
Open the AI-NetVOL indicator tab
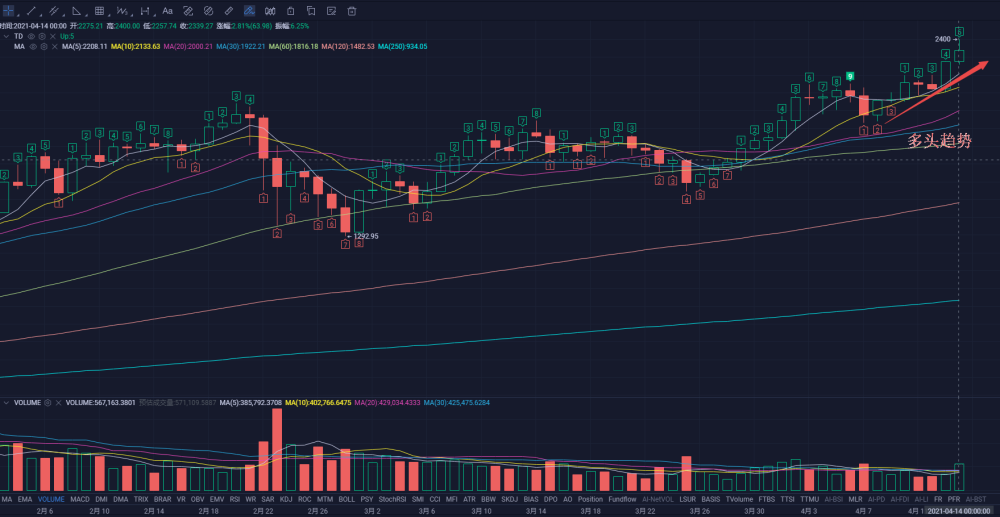tap(658, 499)
